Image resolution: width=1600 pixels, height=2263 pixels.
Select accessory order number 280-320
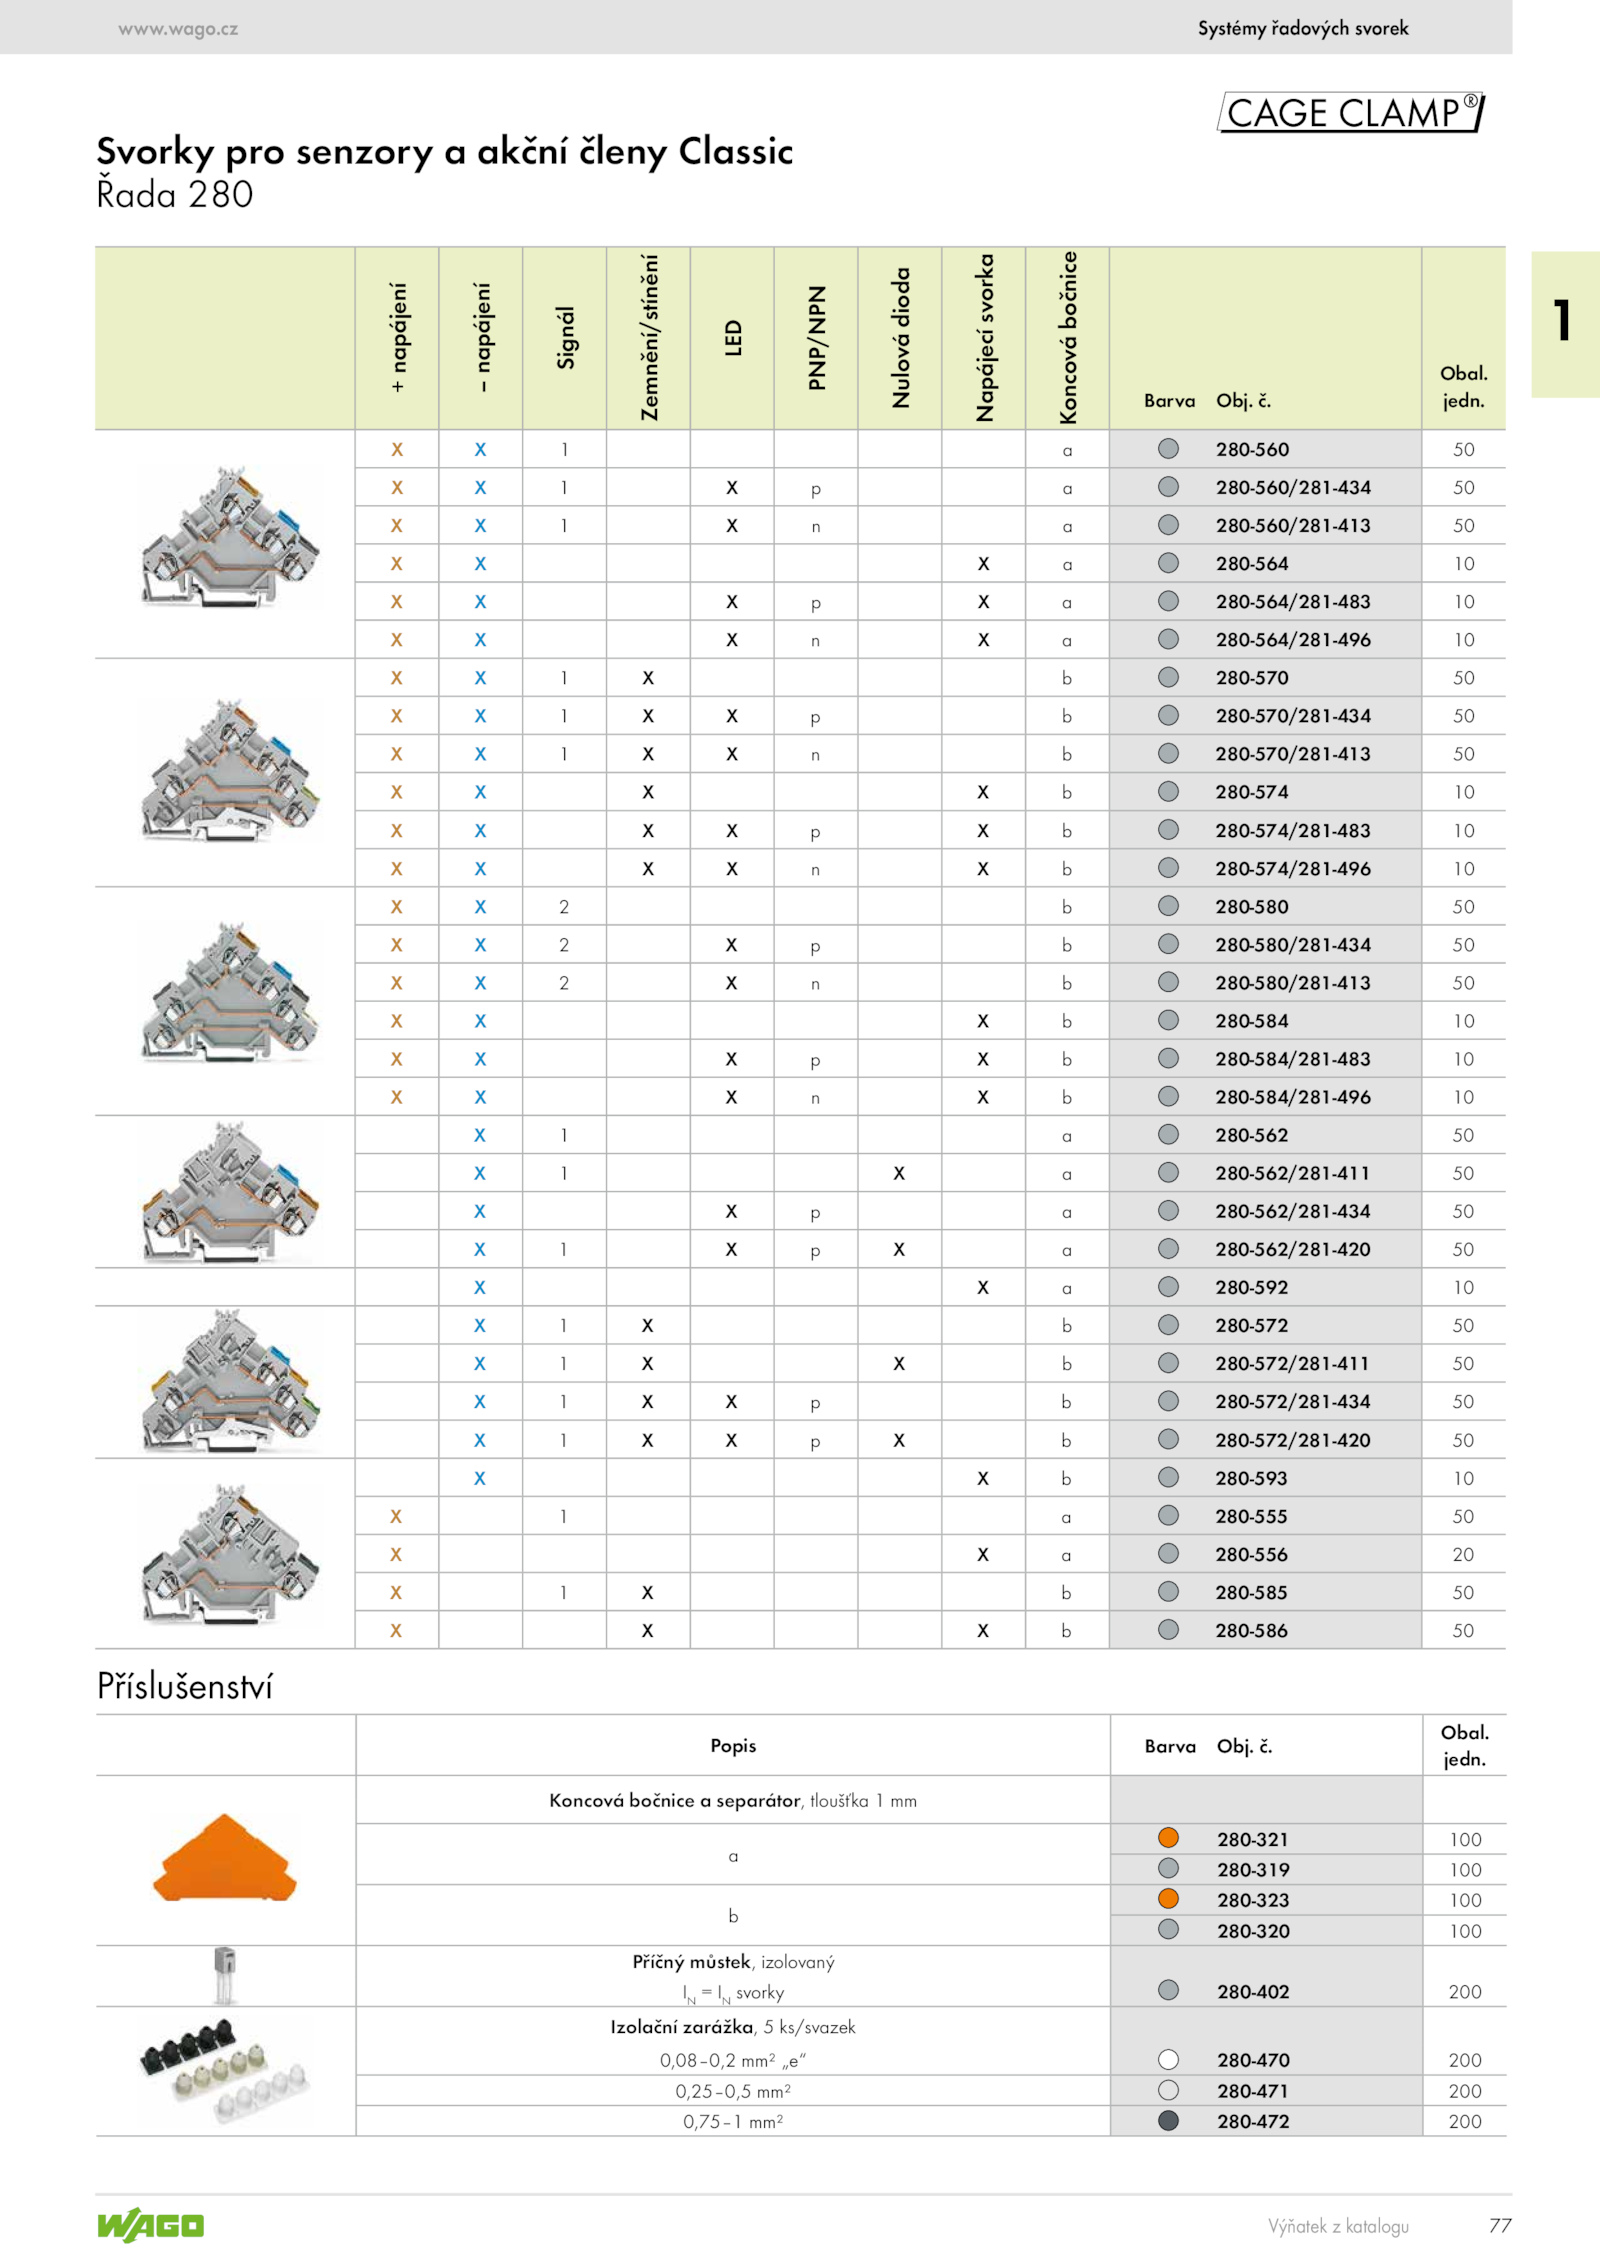coord(1253,1931)
